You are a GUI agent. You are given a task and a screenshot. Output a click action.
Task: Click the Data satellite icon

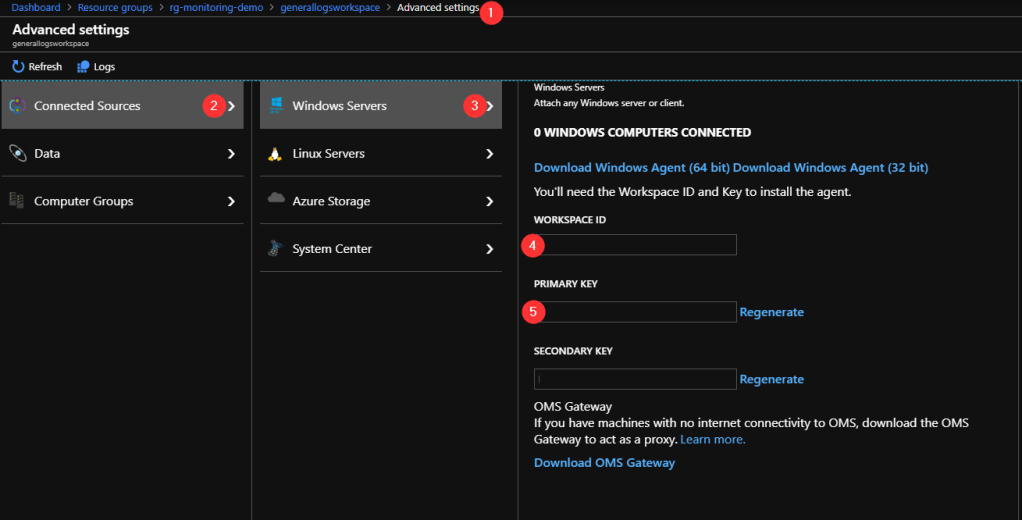[17, 153]
